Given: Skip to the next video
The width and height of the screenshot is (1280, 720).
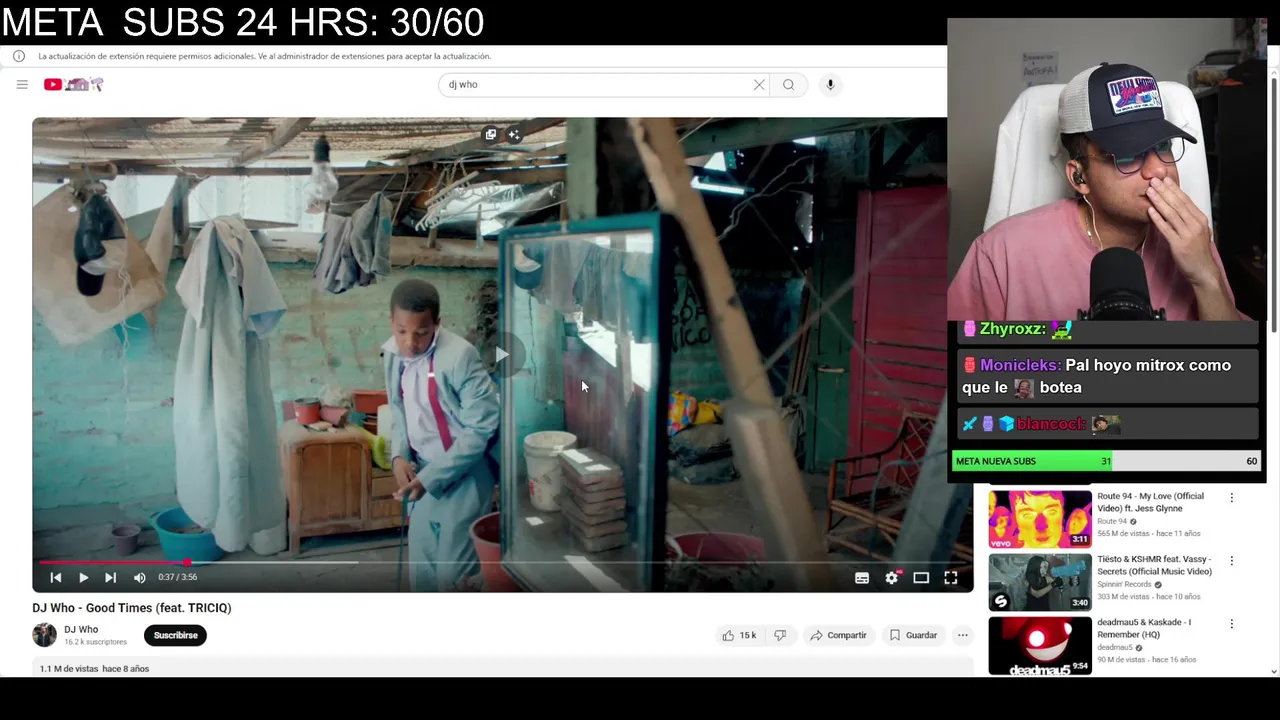Looking at the screenshot, I should (111, 577).
